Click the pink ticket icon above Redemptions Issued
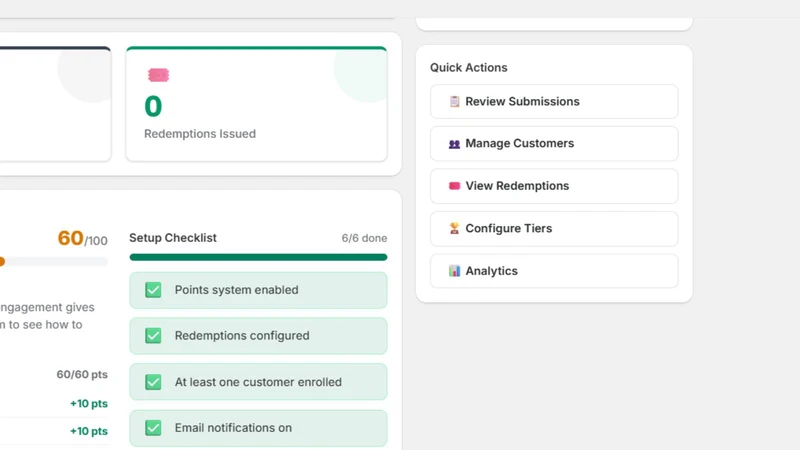The height and width of the screenshot is (450, 800). (158, 75)
